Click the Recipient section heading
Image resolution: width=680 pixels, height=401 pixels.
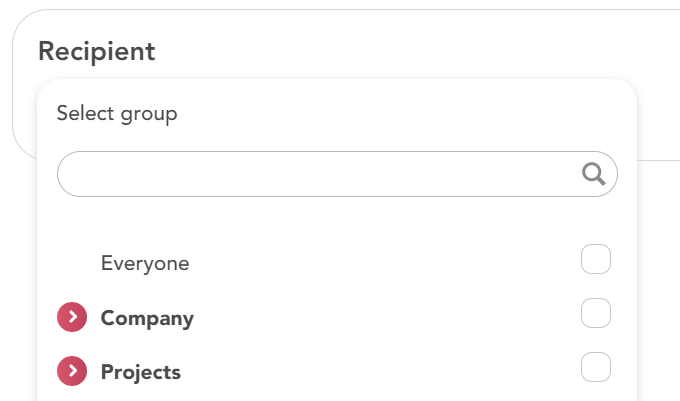[97, 52]
